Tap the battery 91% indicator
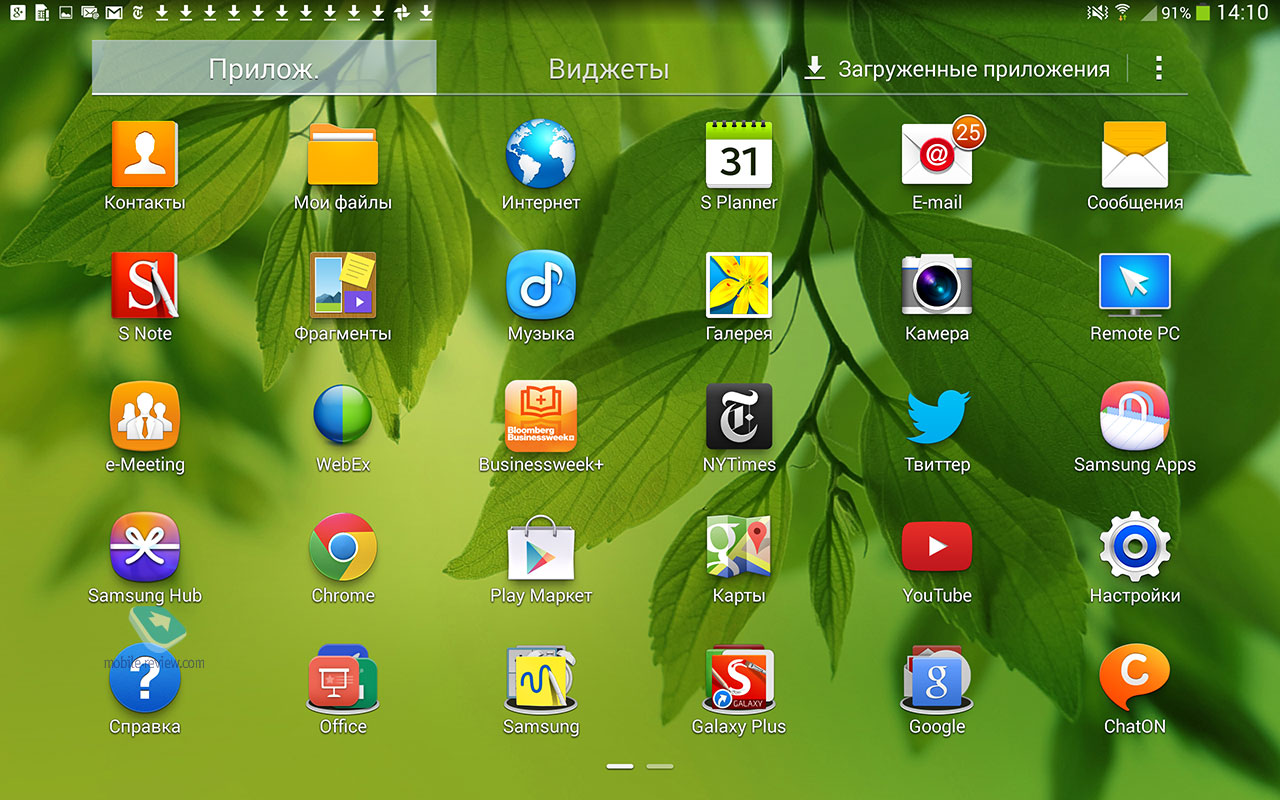 1186,13
